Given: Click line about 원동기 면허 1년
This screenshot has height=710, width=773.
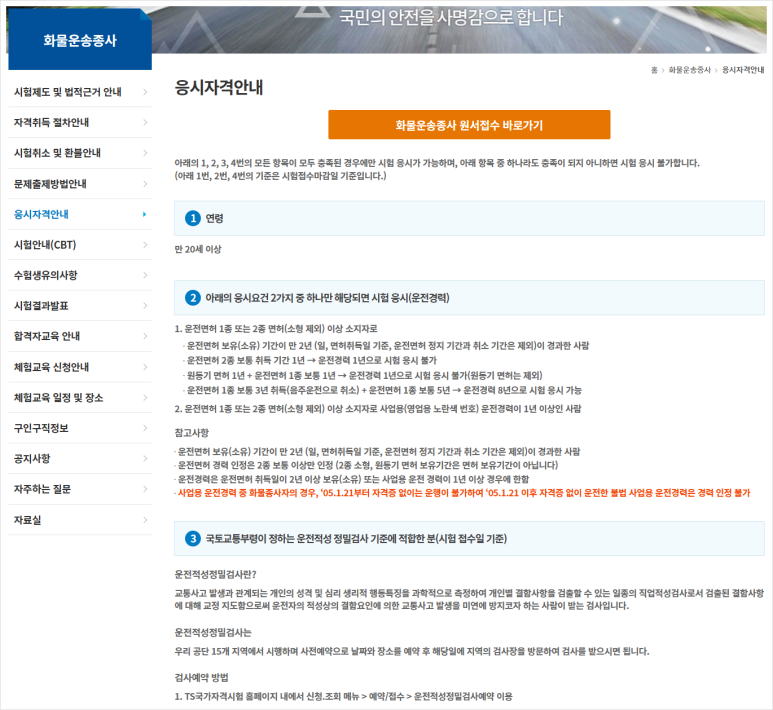Looking at the screenshot, I should (x=363, y=376).
